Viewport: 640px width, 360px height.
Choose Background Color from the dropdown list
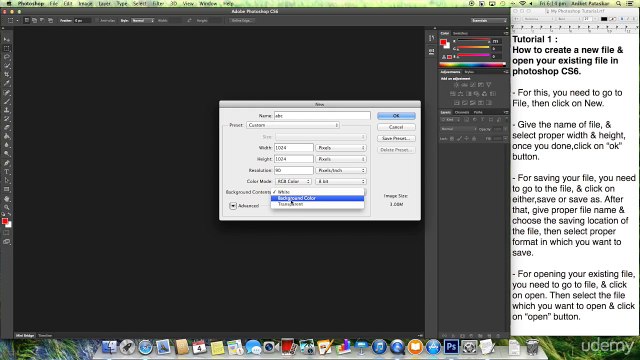[317, 198]
